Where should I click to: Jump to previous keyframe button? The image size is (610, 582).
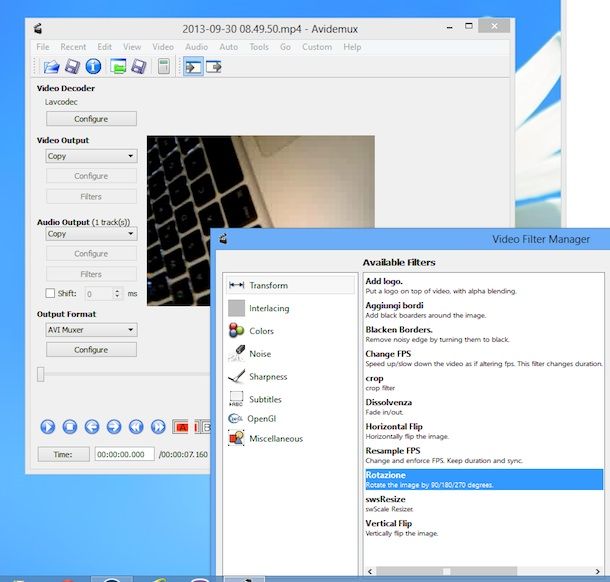(x=136, y=427)
